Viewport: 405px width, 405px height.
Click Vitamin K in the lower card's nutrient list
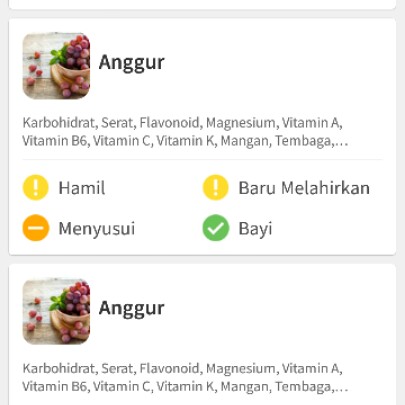185,386
